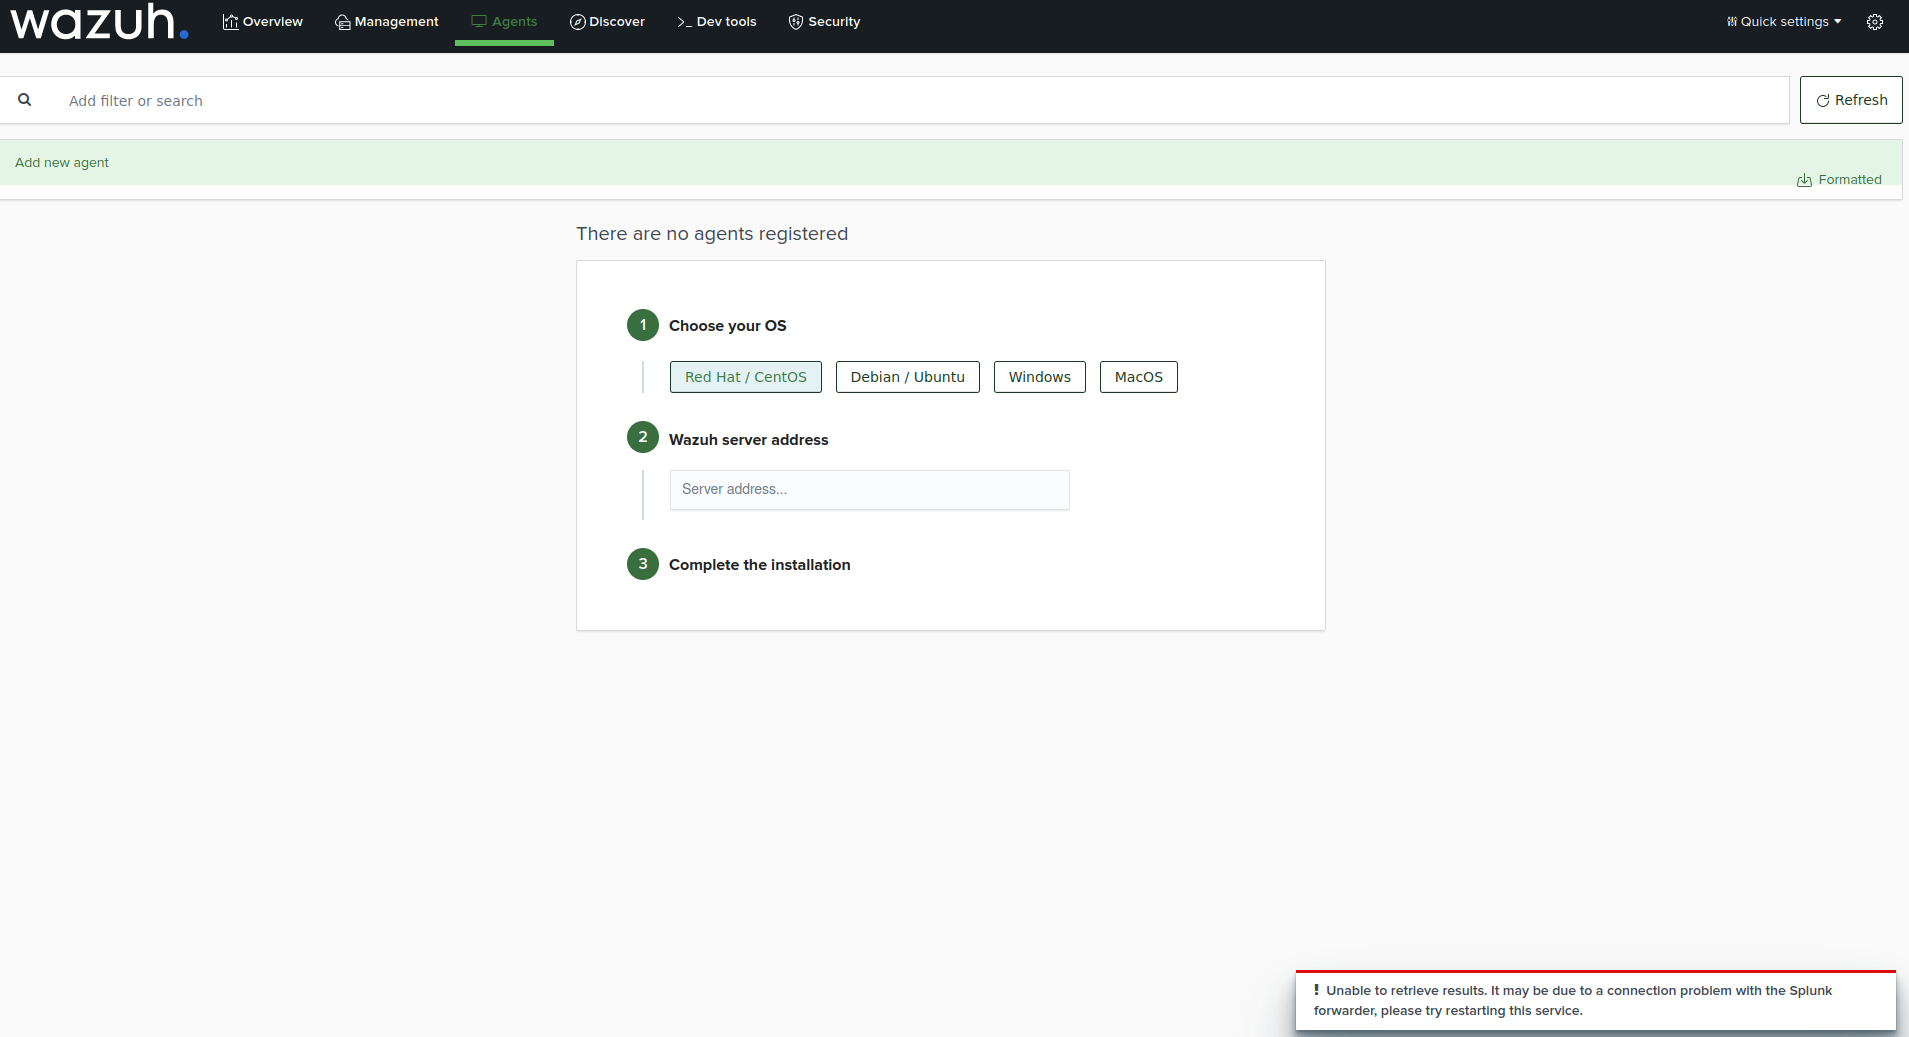Viewport: 1909px width, 1037px height.
Task: Open the Quick settings dropdown
Action: 1781,21
